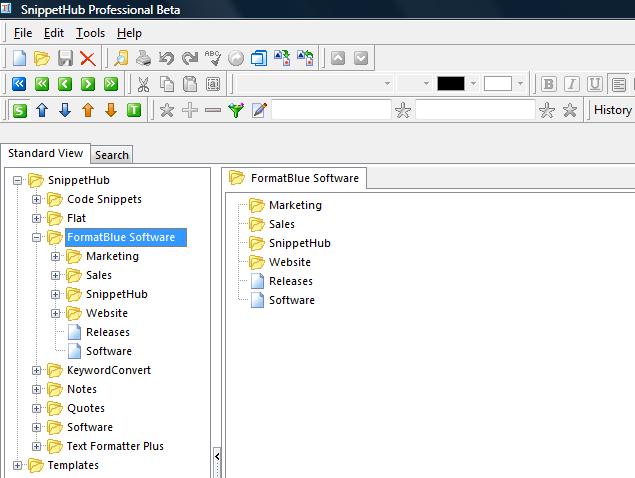Collapse the FormatBlue Software folder
The width and height of the screenshot is (635, 478).
click(x=36, y=237)
